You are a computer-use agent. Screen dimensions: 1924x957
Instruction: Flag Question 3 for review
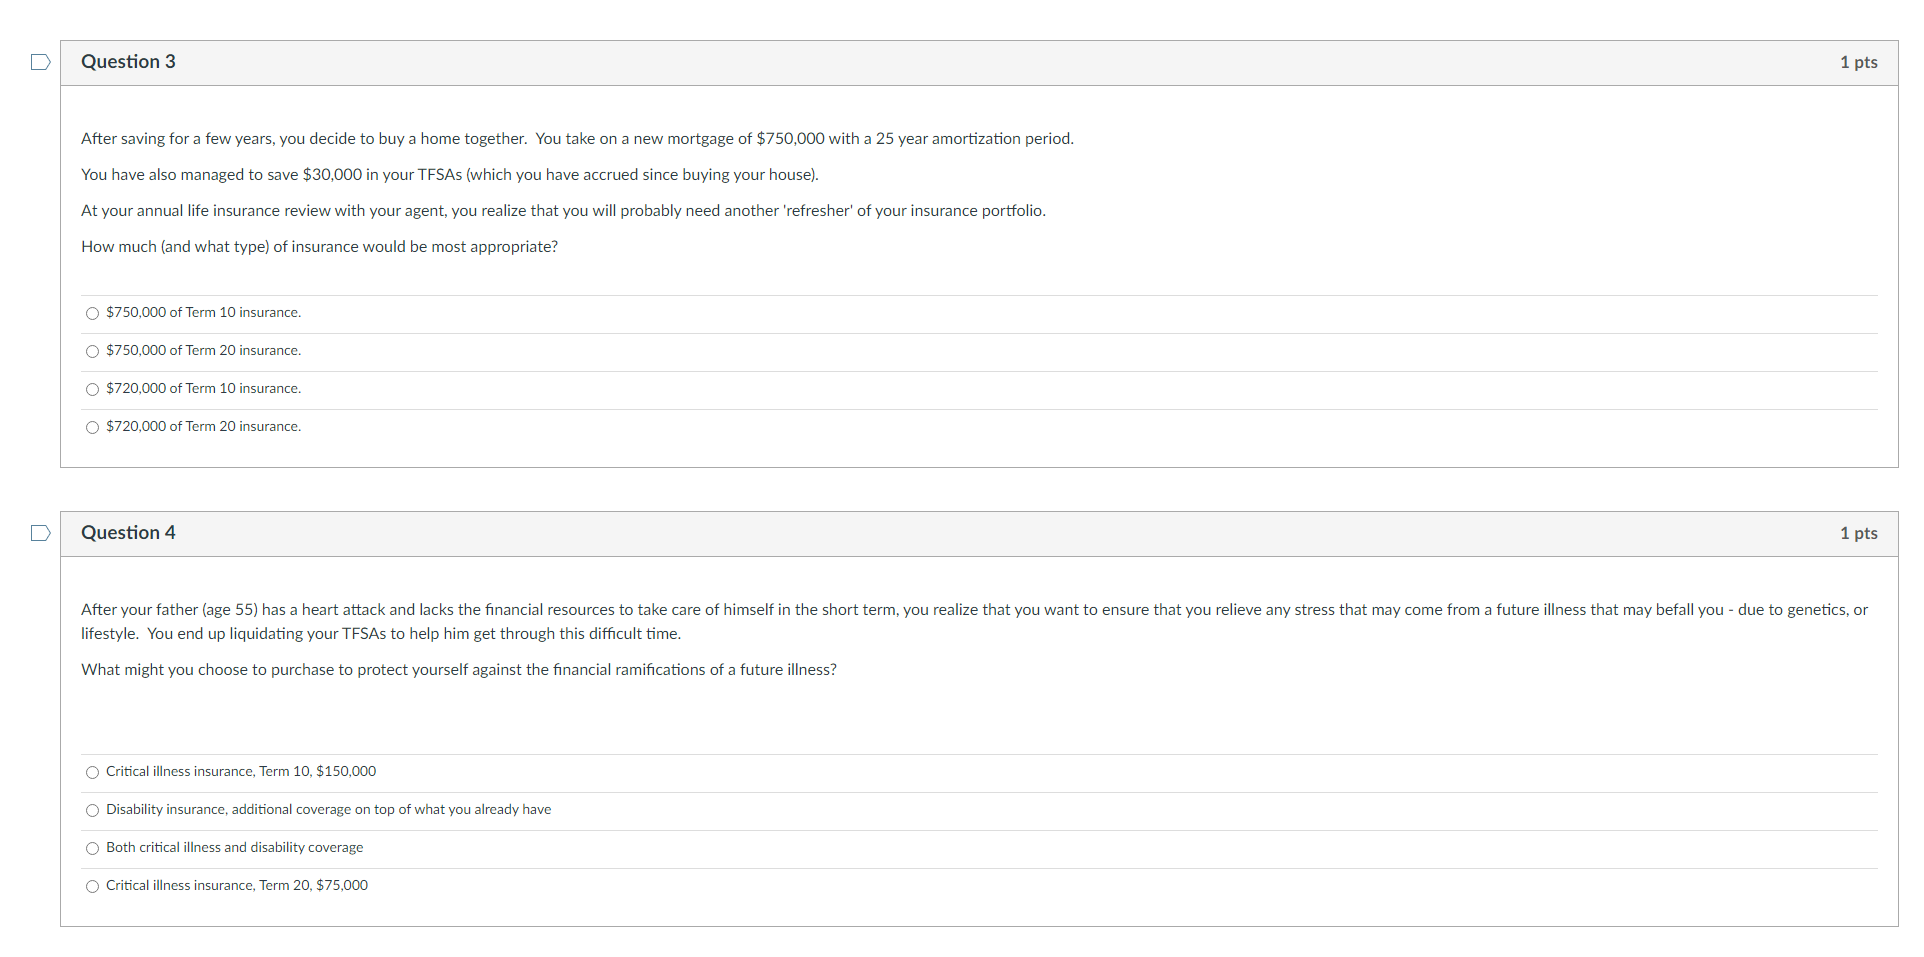click(40, 62)
